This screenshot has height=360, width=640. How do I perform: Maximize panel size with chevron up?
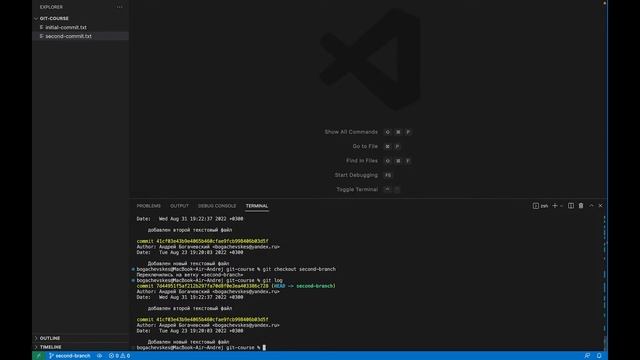pos(591,206)
